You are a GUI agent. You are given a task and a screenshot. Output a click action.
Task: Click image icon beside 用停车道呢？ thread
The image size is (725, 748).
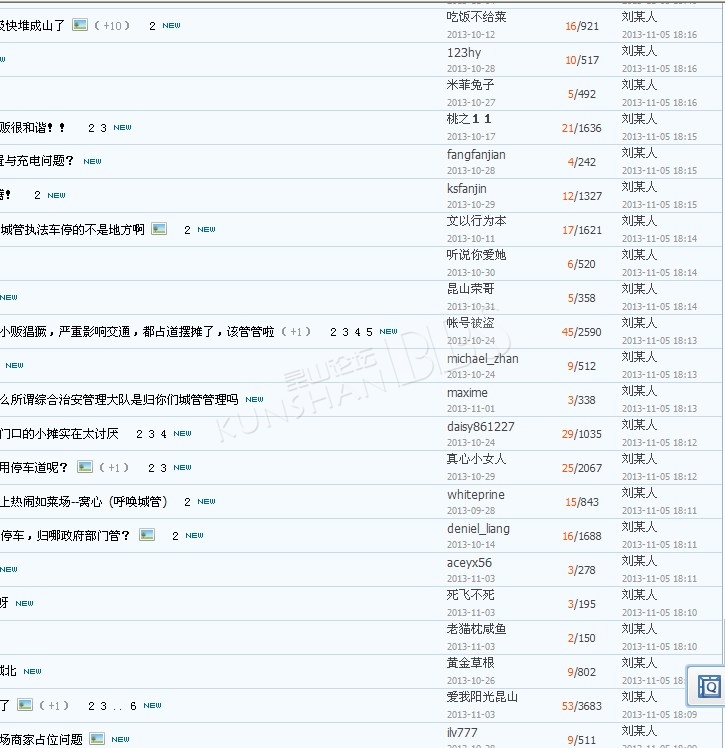85,467
